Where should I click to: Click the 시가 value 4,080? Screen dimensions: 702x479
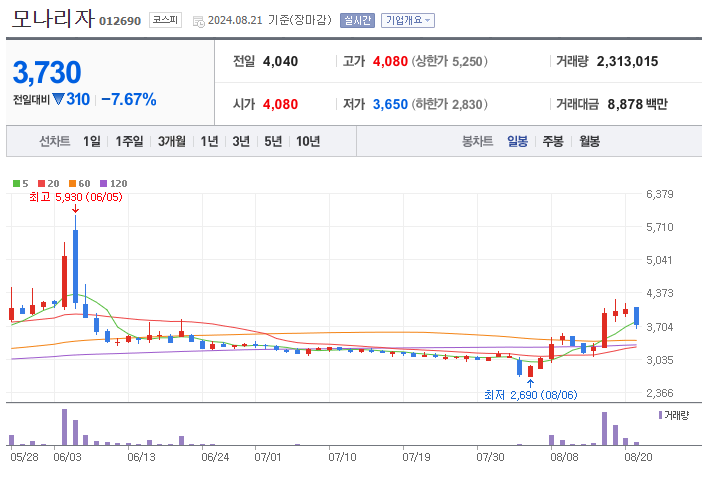[280, 104]
